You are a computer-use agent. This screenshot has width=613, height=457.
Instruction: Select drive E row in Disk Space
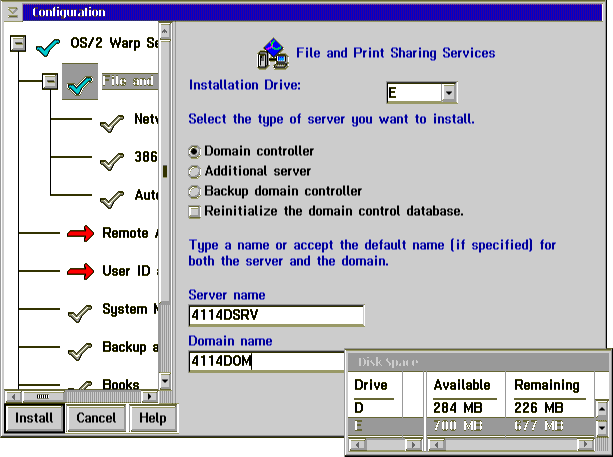click(x=471, y=426)
